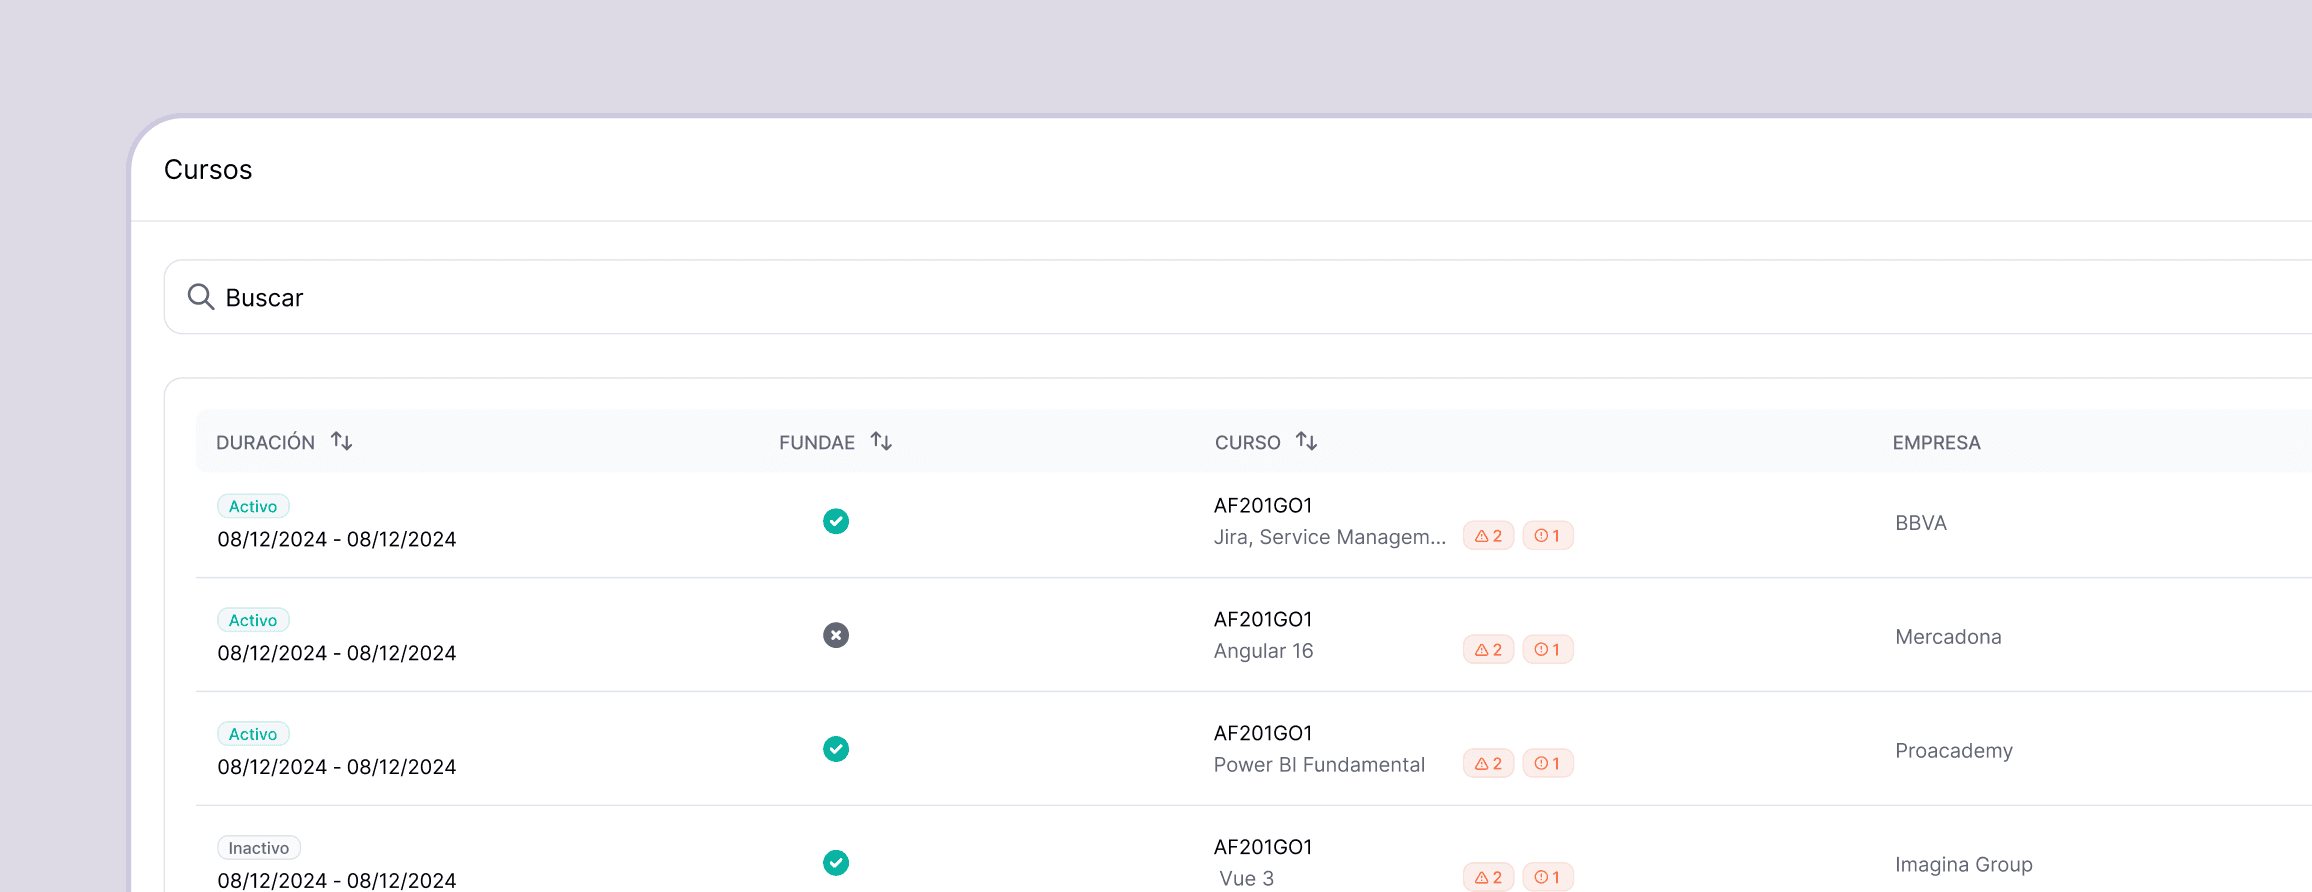The height and width of the screenshot is (892, 2312).
Task: Open the Power BI Fundamental course
Action: [1318, 765]
